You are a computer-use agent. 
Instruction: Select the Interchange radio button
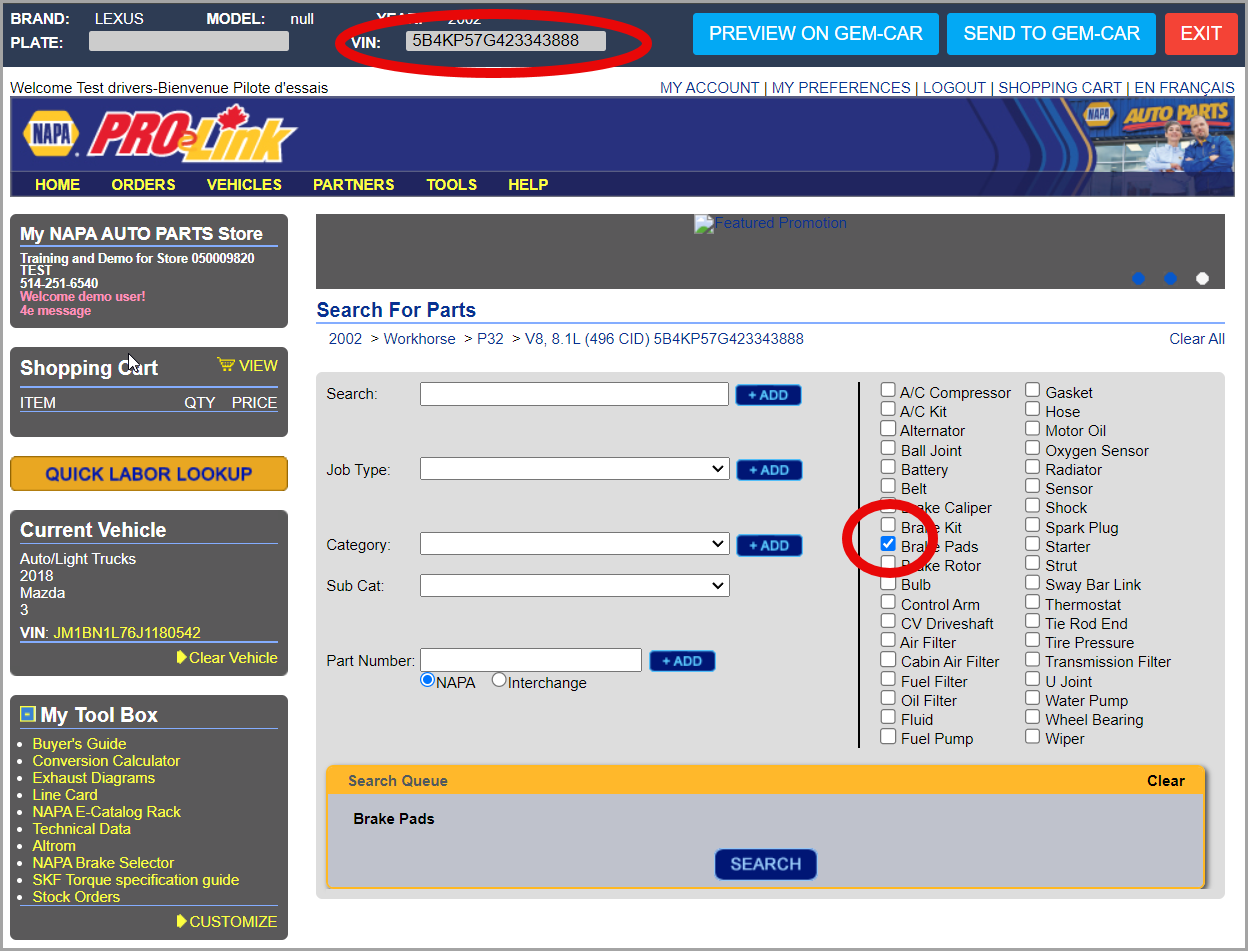coord(499,680)
